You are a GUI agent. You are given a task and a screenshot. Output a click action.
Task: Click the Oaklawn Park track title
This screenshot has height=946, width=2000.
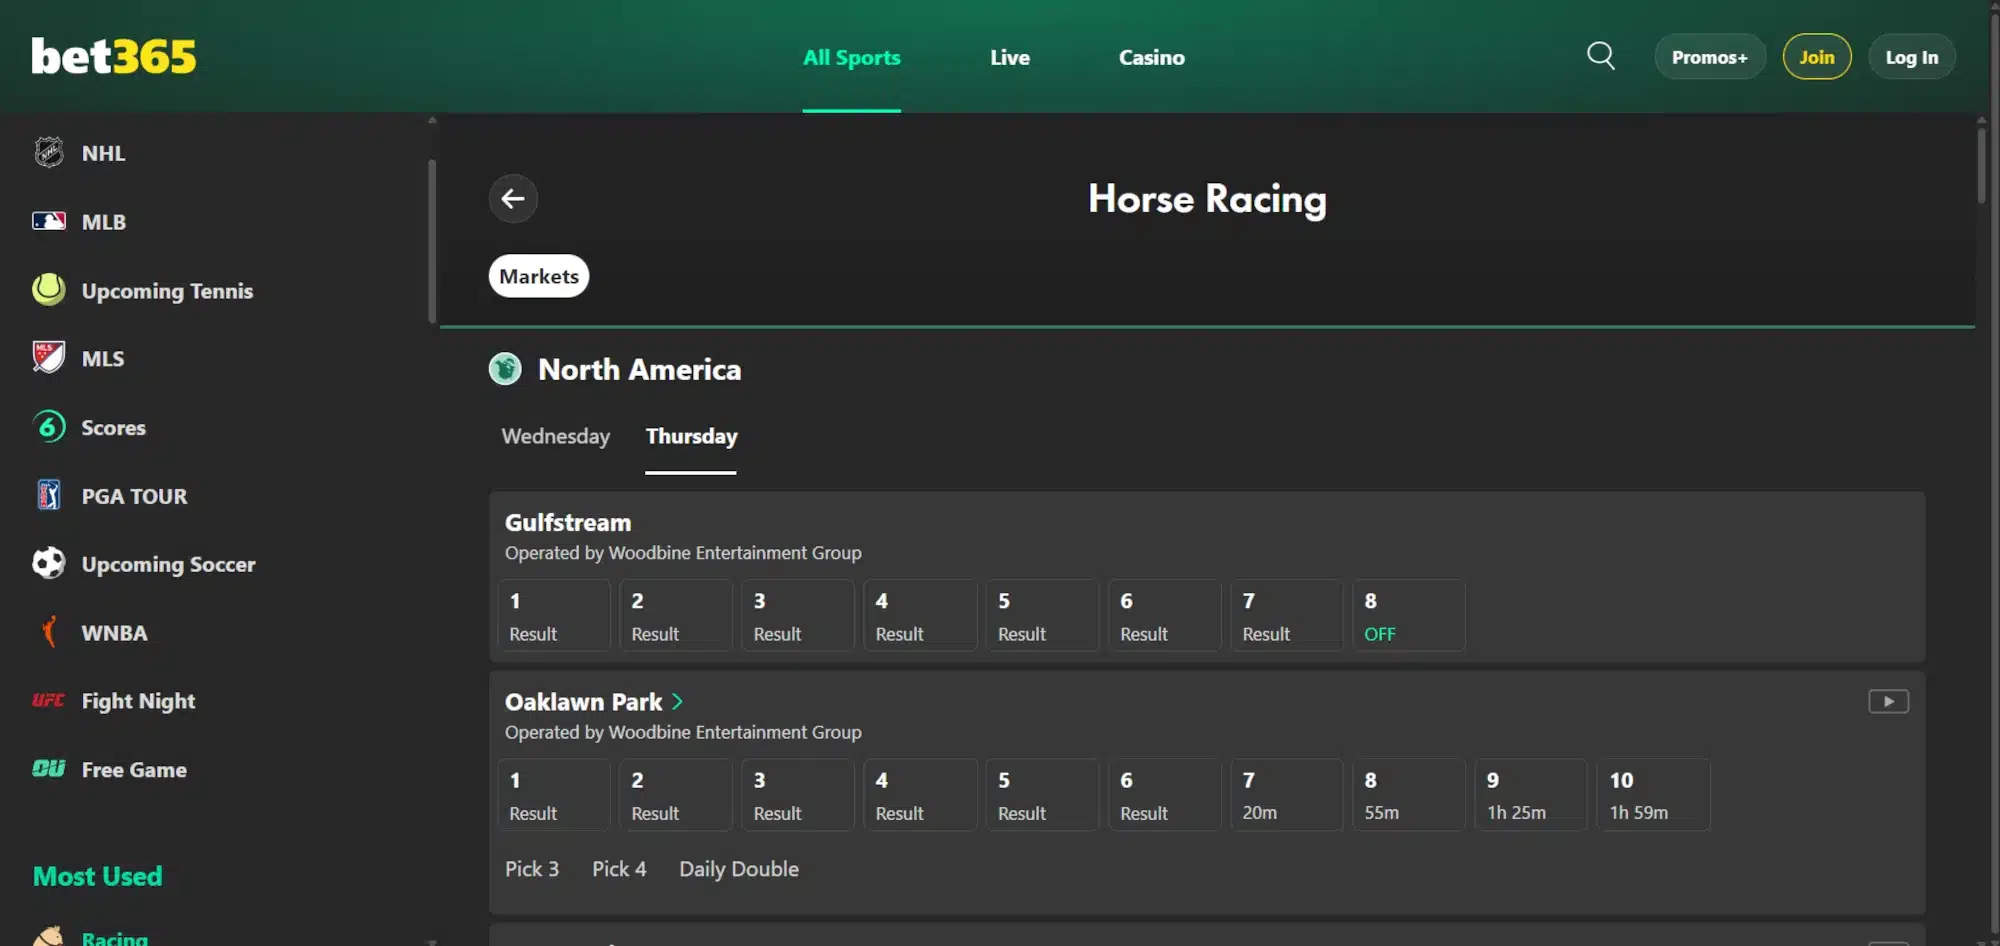point(583,702)
